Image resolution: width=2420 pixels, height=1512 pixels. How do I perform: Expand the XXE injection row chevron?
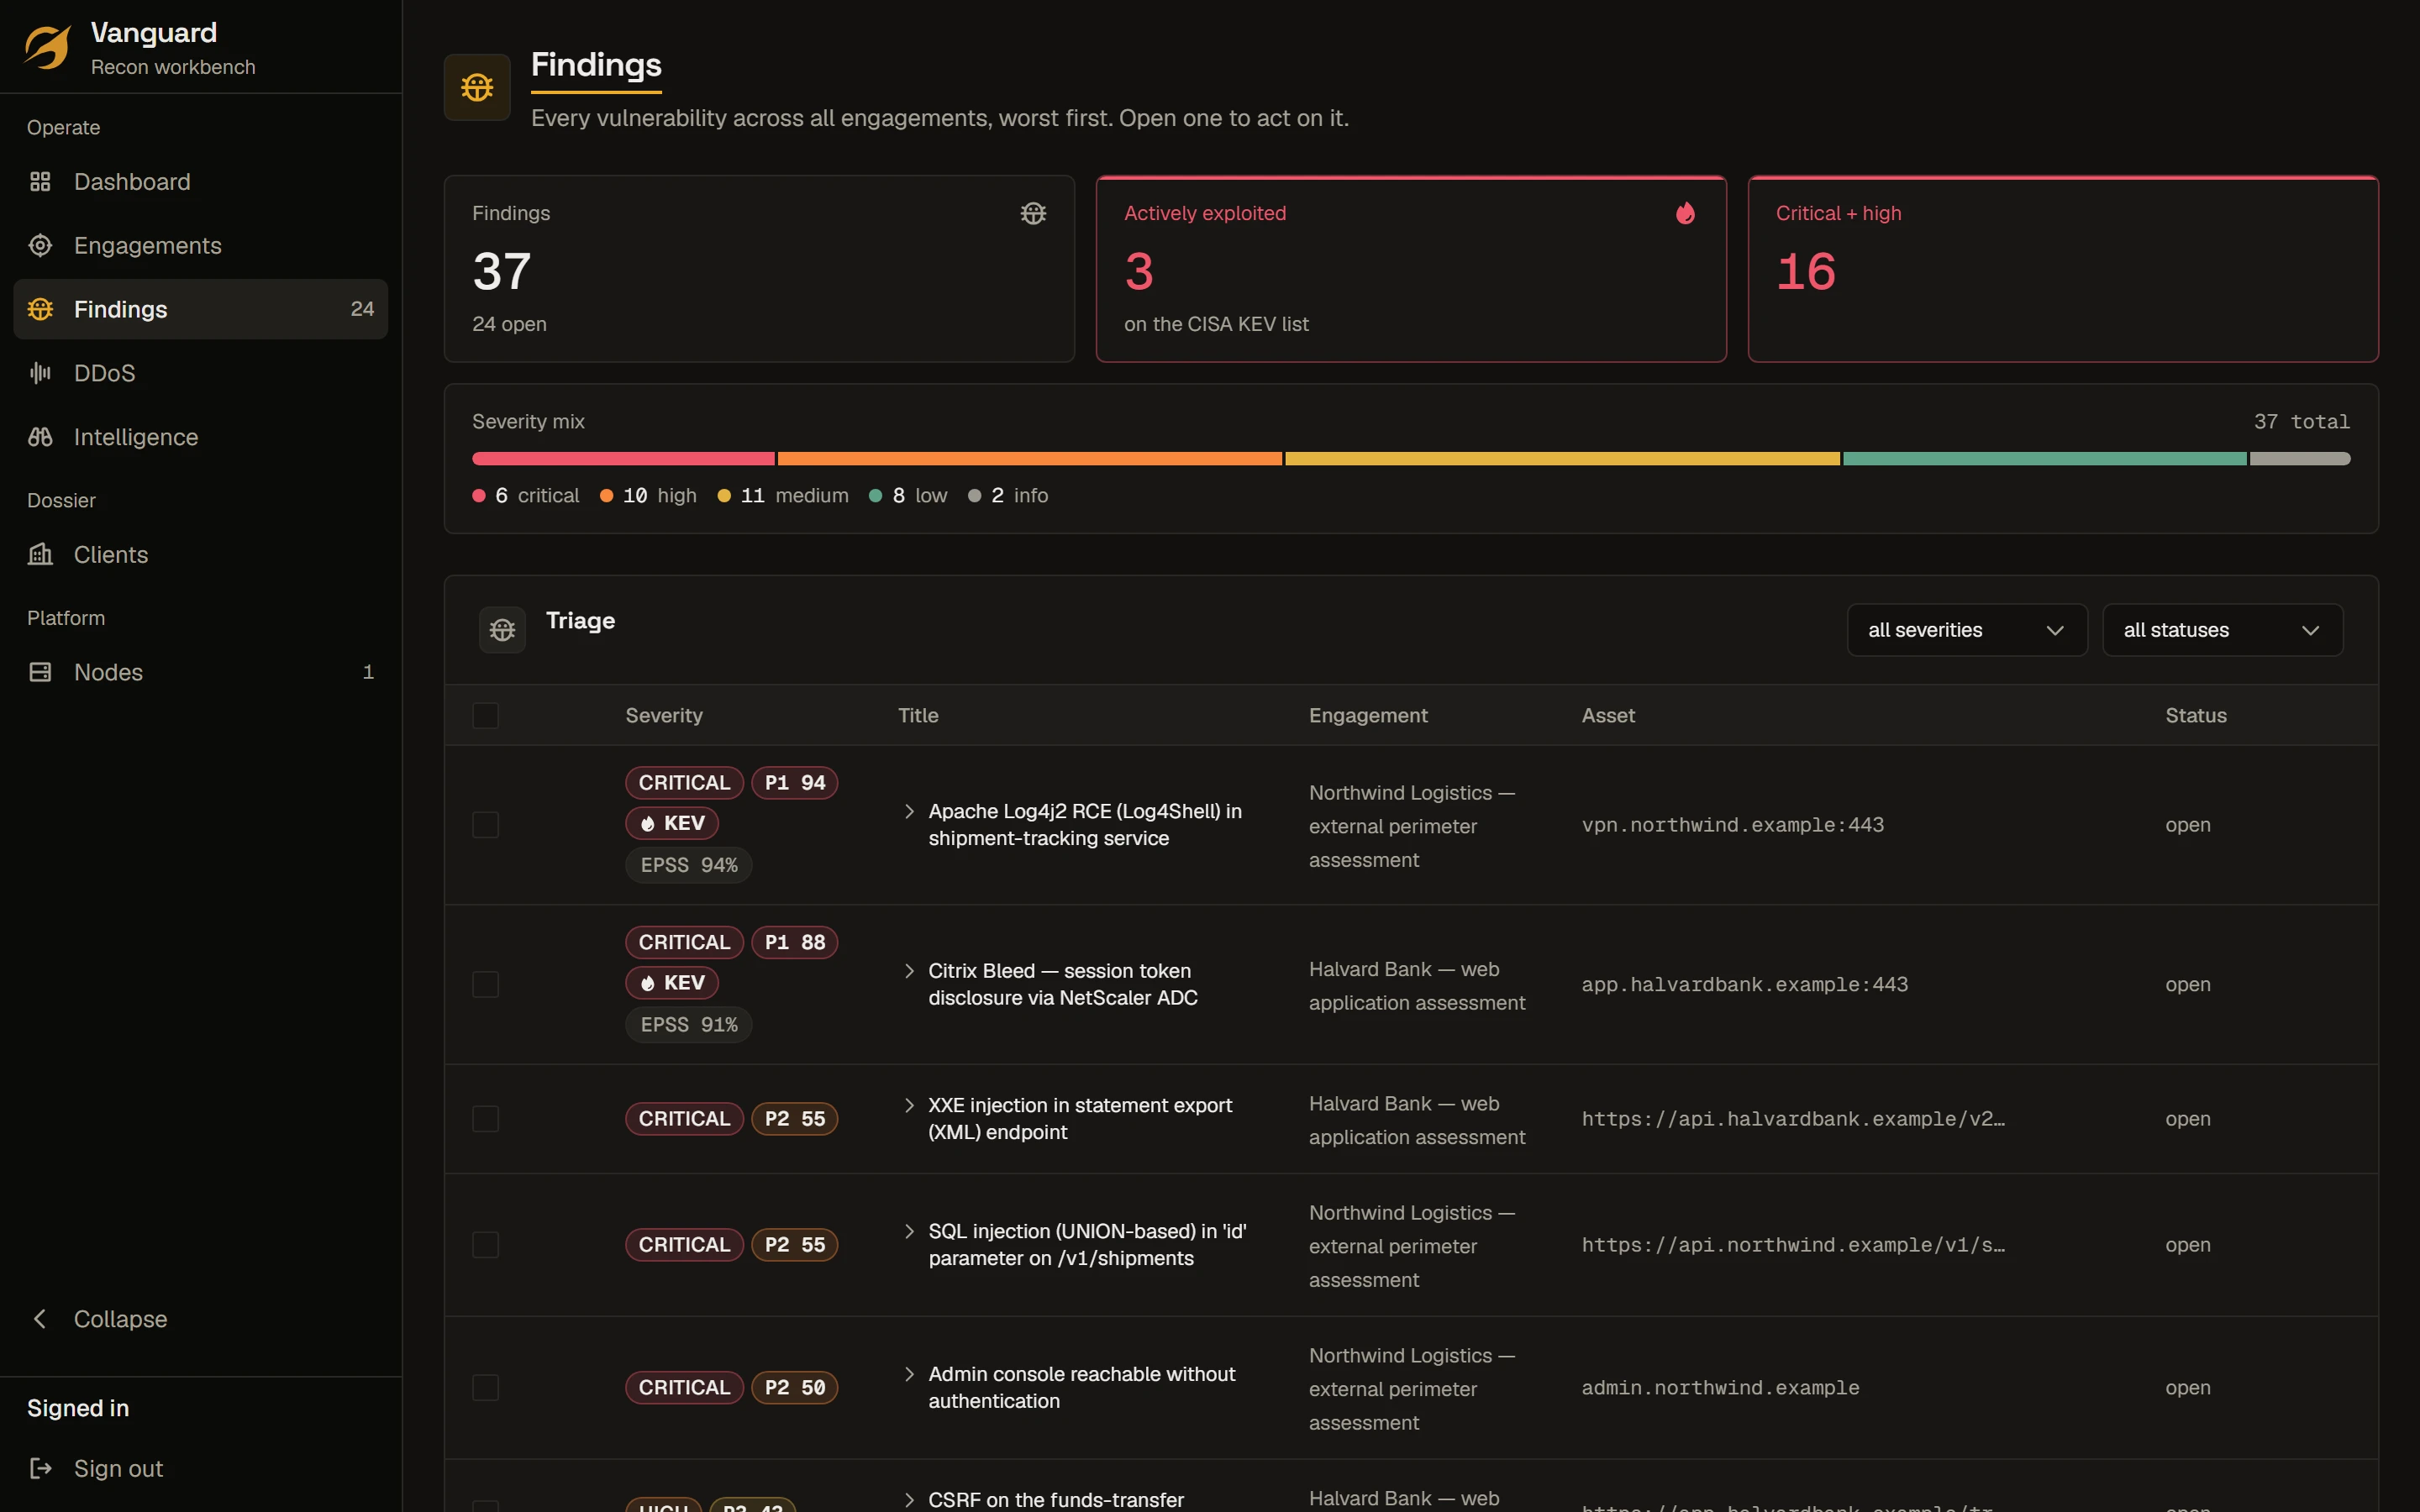click(909, 1105)
